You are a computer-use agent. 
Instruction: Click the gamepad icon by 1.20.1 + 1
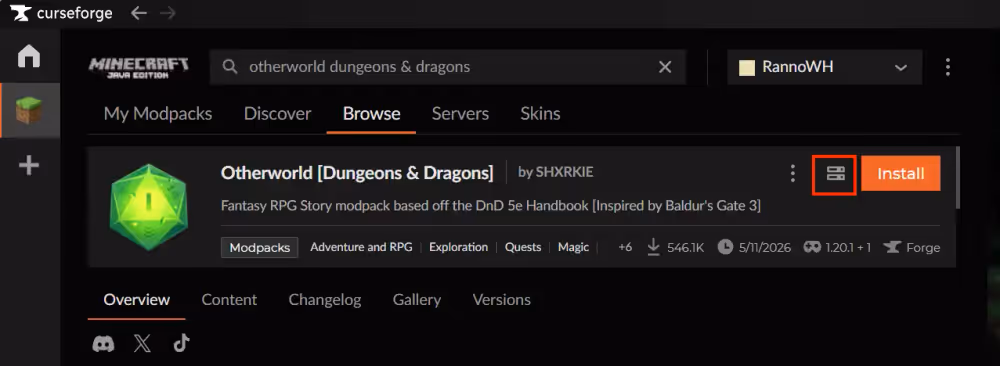812,247
